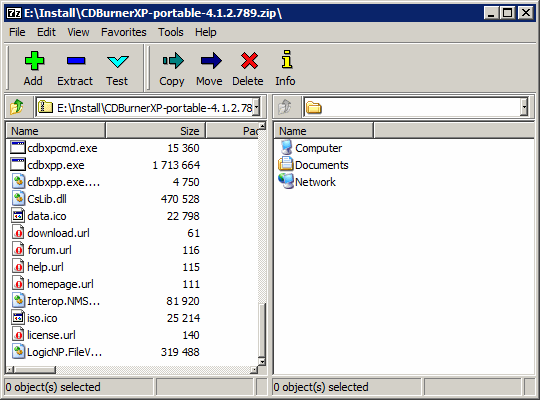Screen dimensions: 540x400
Task: Click the size value 470 528
Action: pos(180,199)
